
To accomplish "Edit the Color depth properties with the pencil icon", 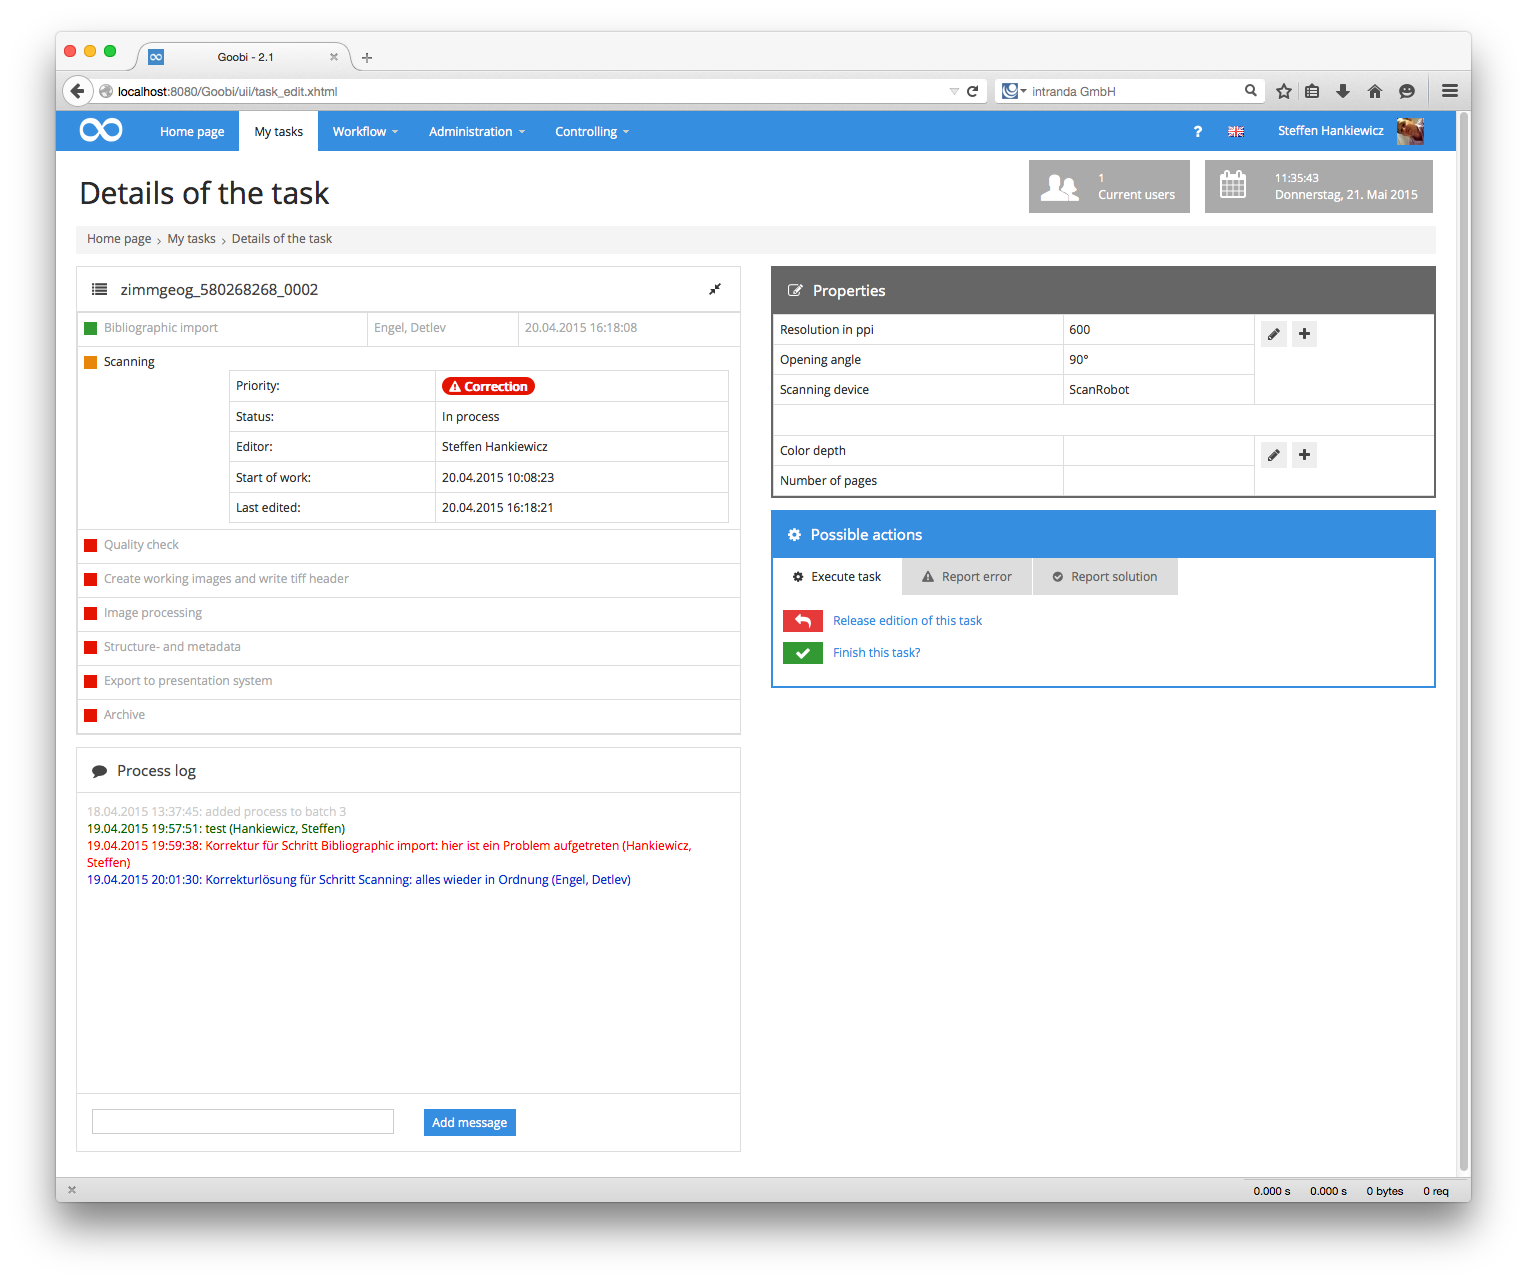I will point(1273,455).
